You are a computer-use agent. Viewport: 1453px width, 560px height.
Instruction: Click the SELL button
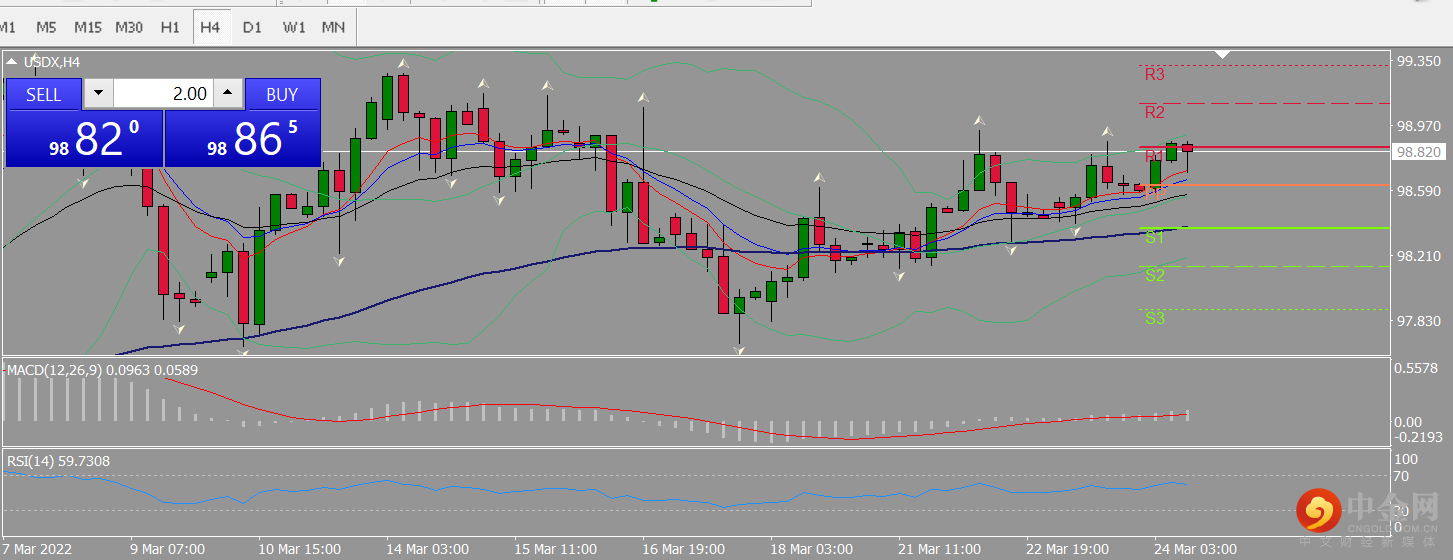tap(44, 94)
